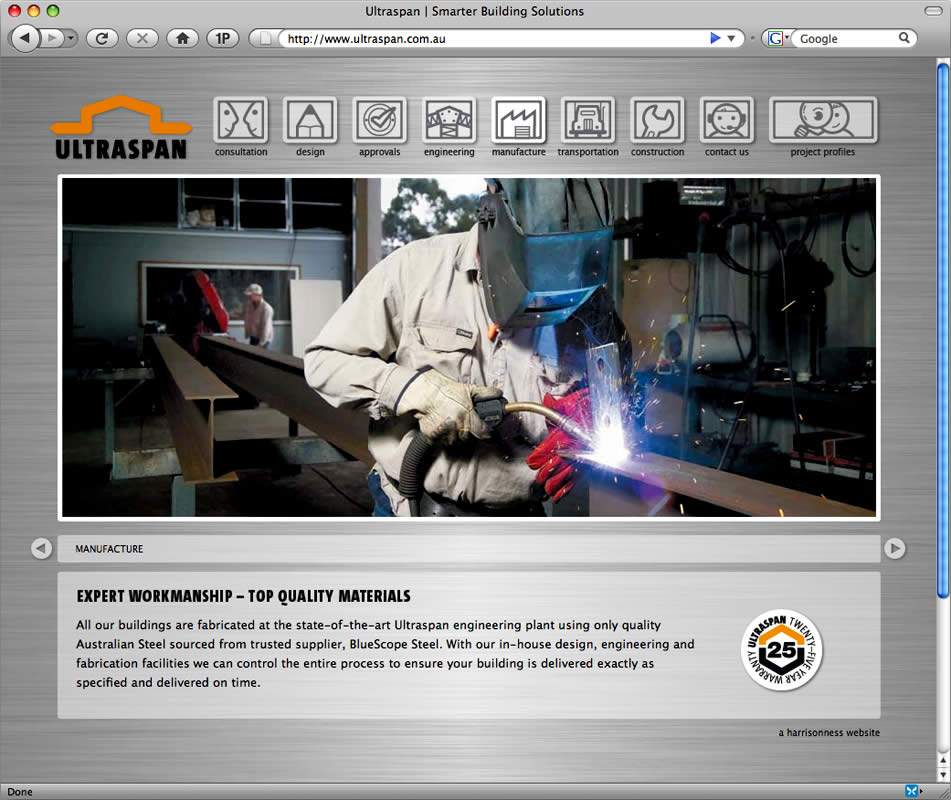Show previous section with left arrow
This screenshot has width=951, height=800.
point(41,548)
